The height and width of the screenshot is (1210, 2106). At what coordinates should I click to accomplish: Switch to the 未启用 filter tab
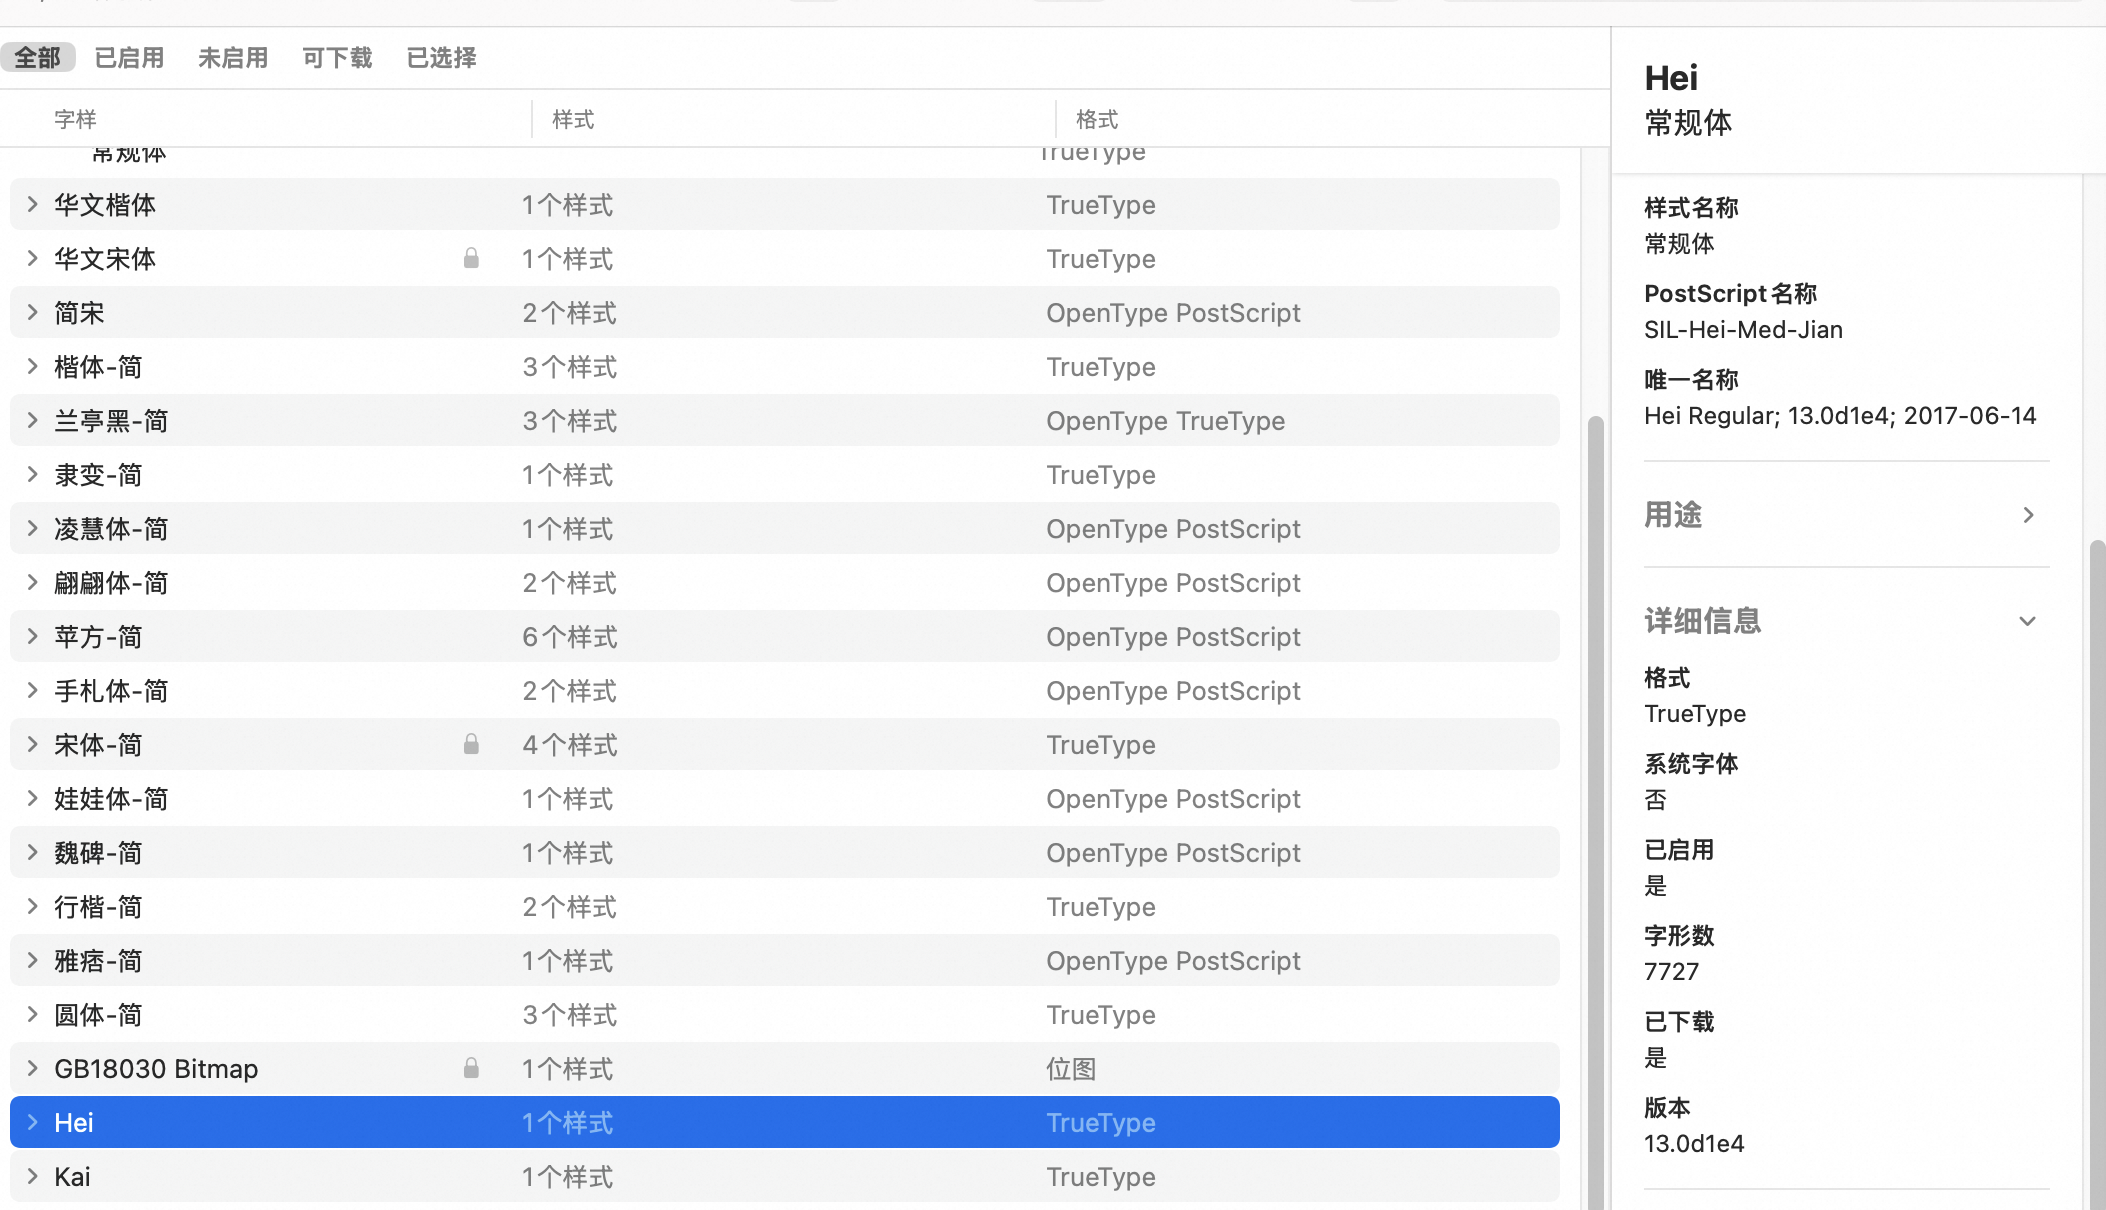click(233, 58)
